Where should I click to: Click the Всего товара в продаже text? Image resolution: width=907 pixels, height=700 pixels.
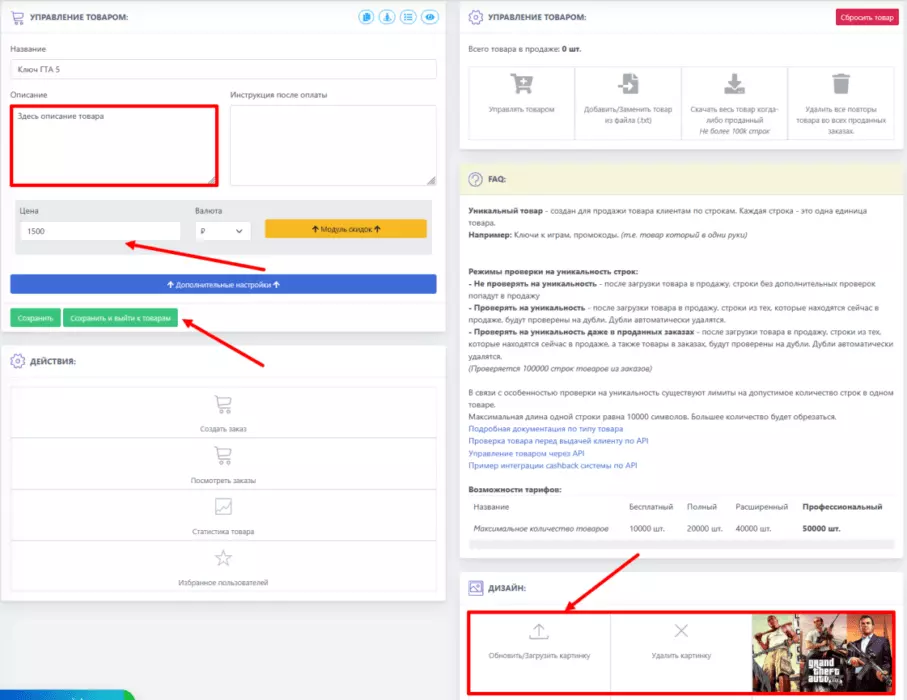[525, 49]
